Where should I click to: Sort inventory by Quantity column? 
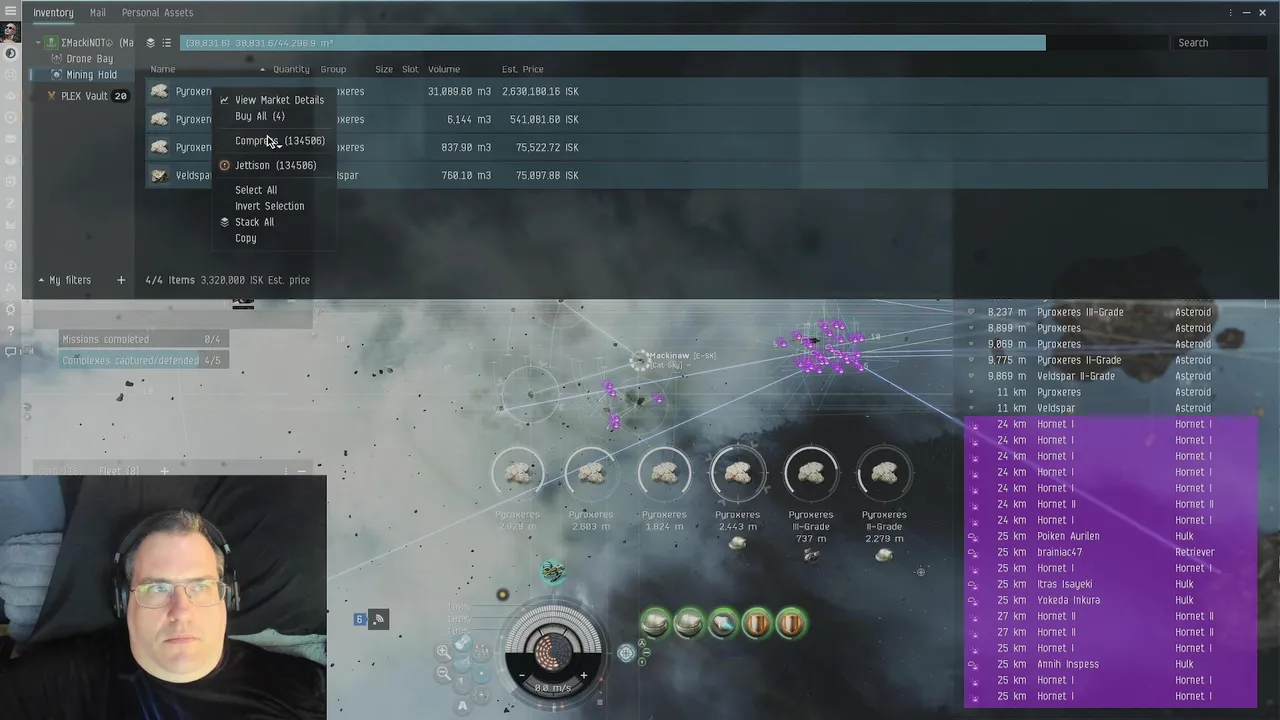tap(291, 69)
